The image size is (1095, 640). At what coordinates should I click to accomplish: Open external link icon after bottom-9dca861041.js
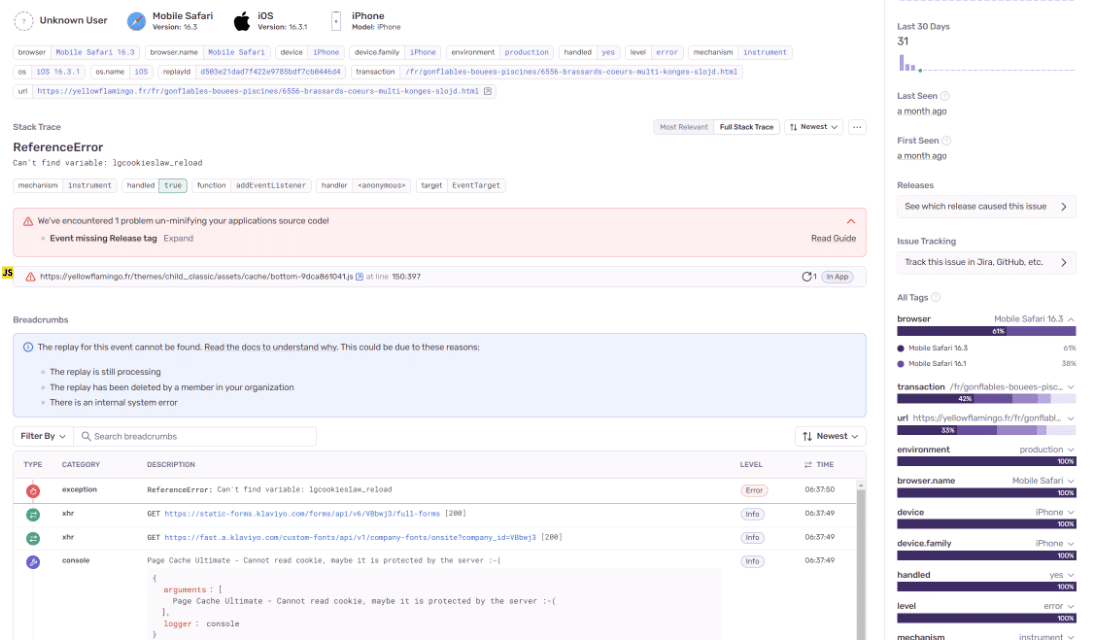[359, 277]
